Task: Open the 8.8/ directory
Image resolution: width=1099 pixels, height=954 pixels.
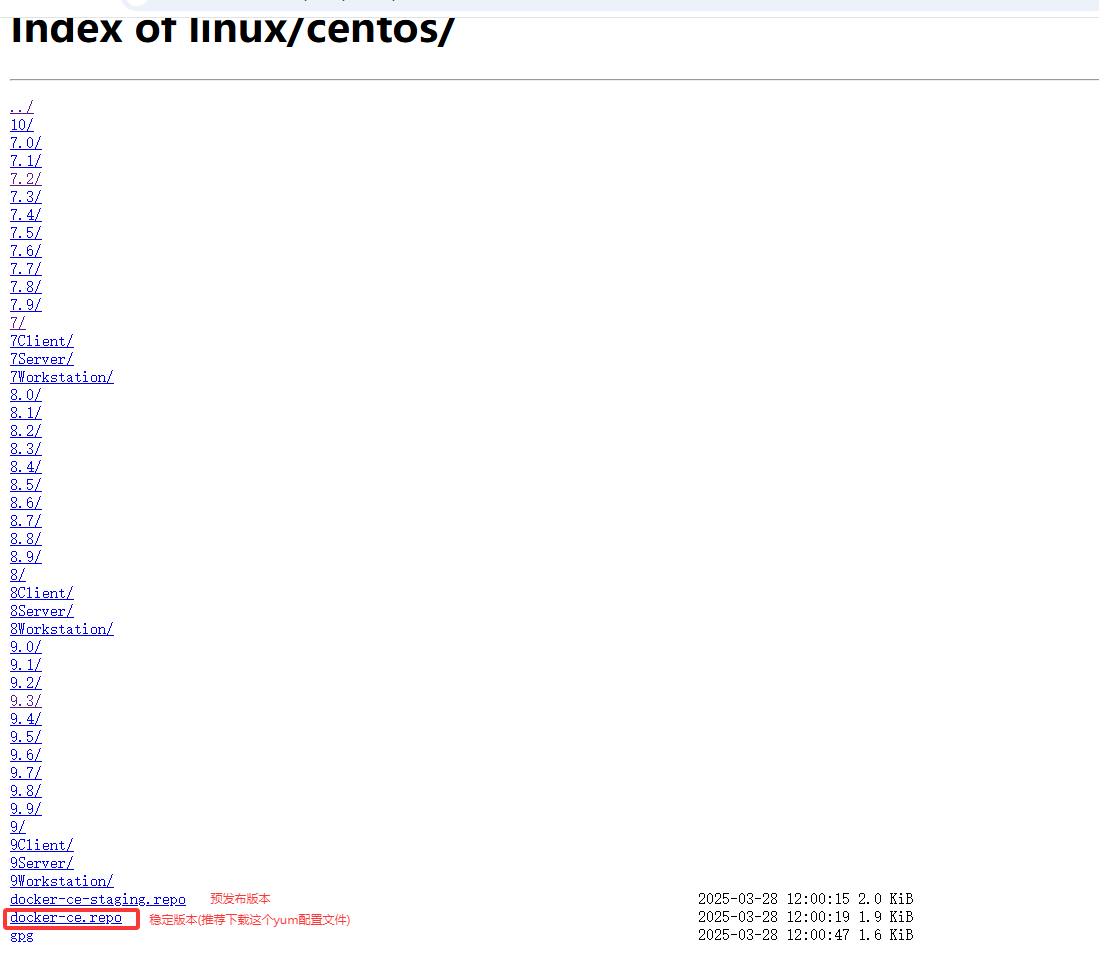Action: [26, 539]
